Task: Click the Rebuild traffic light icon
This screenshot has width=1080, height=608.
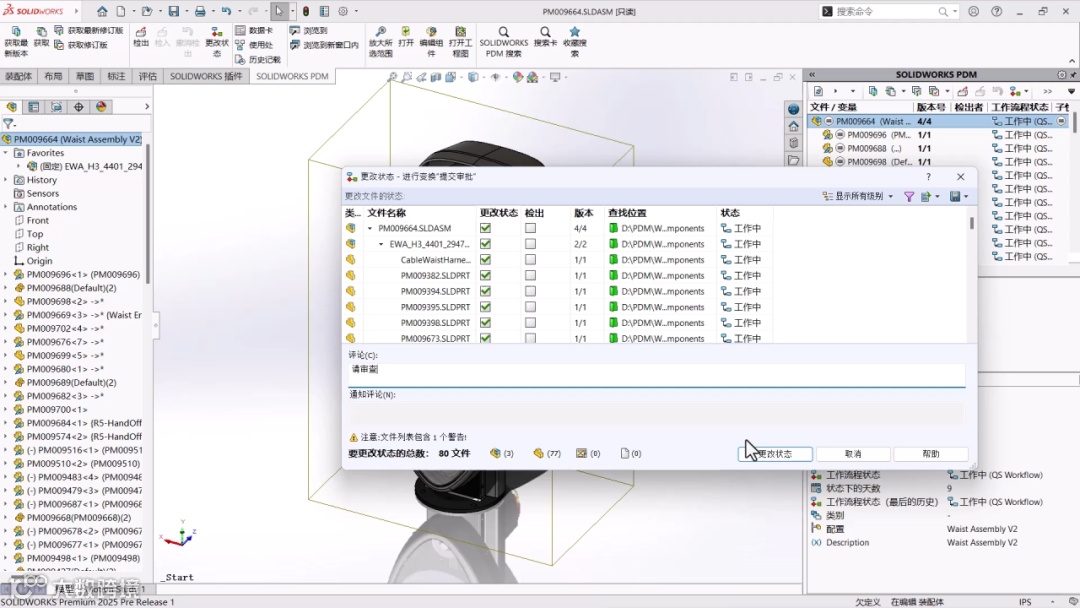Action: tap(306, 11)
